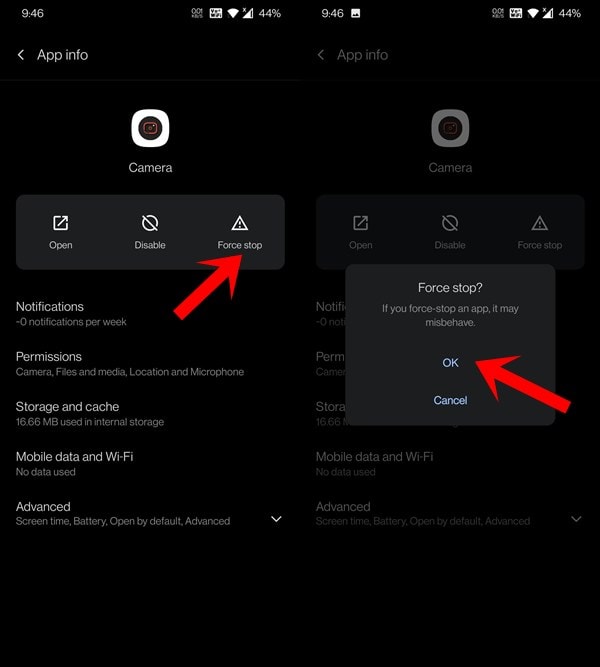Dismiss the Force stop dialog with Cancel

click(450, 400)
